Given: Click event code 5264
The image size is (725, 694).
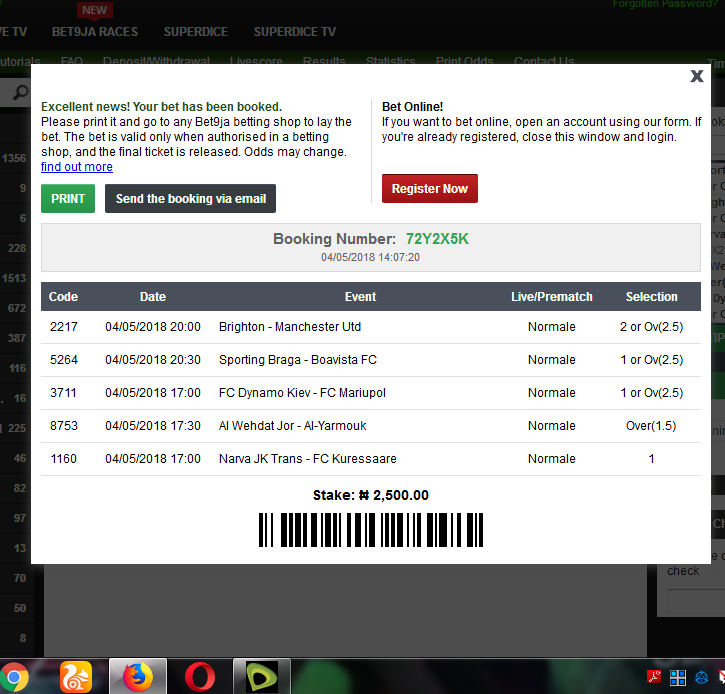Looking at the screenshot, I should 64,359.
